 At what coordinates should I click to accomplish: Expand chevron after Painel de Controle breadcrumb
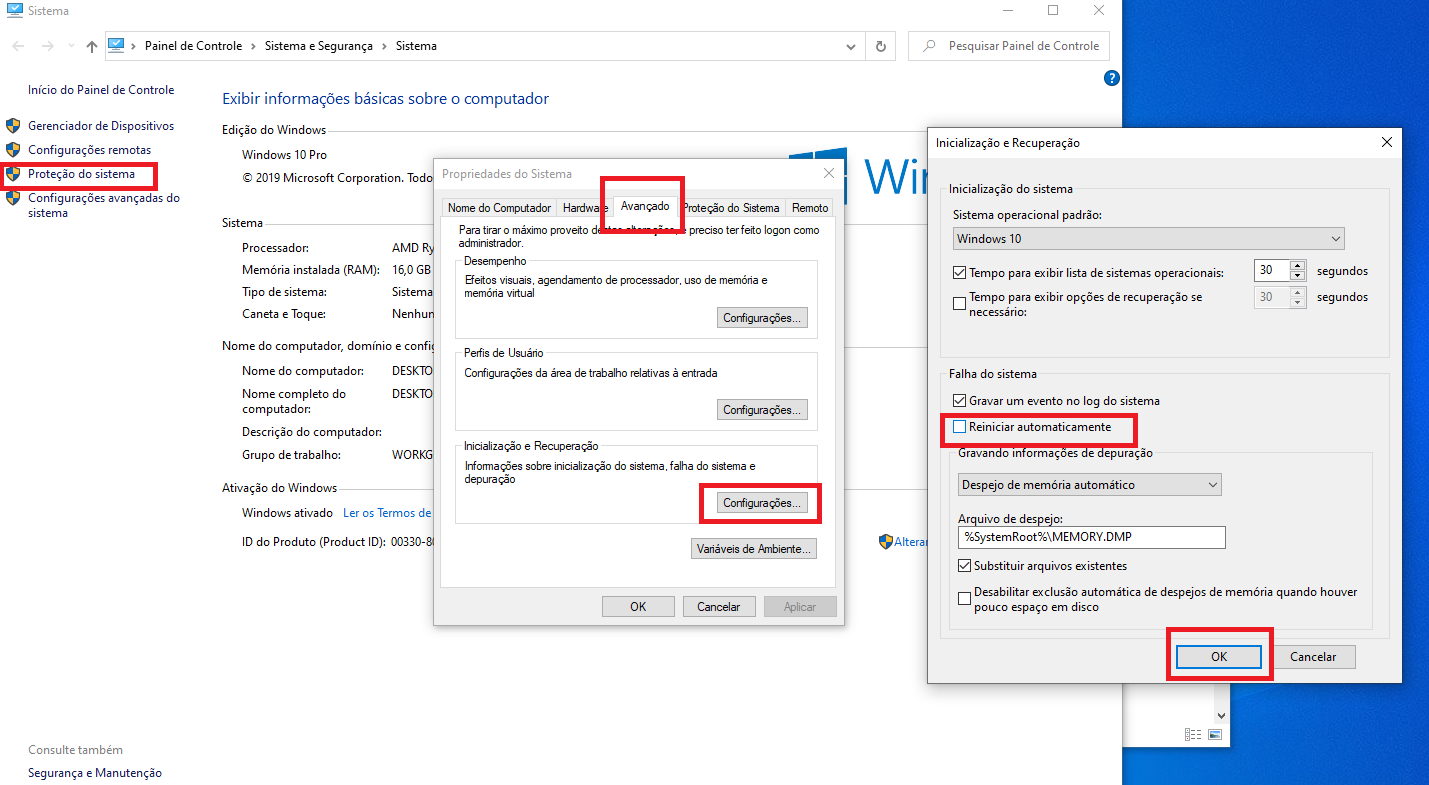pyautogui.click(x=253, y=46)
